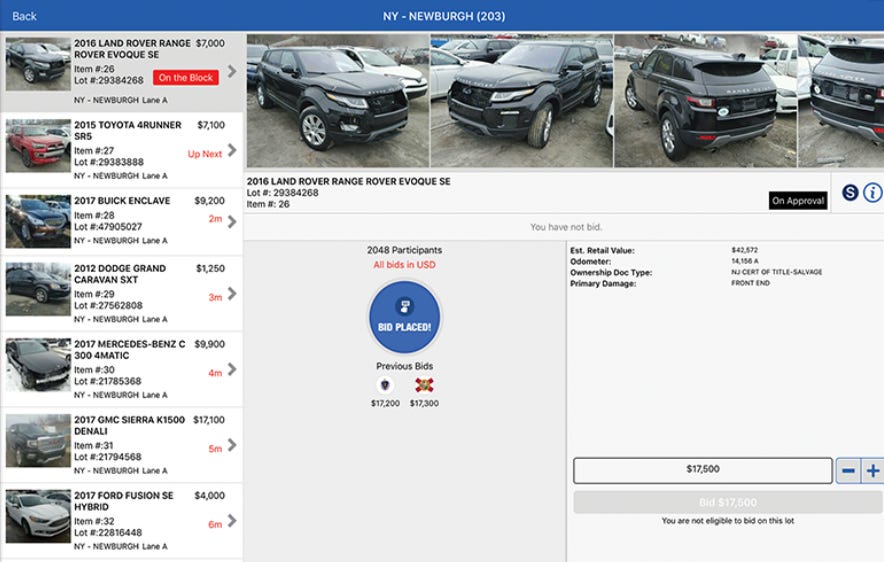Expand the GMC Sierra K1500 row chevron
Screen dimensions: 884x562
point(232,445)
